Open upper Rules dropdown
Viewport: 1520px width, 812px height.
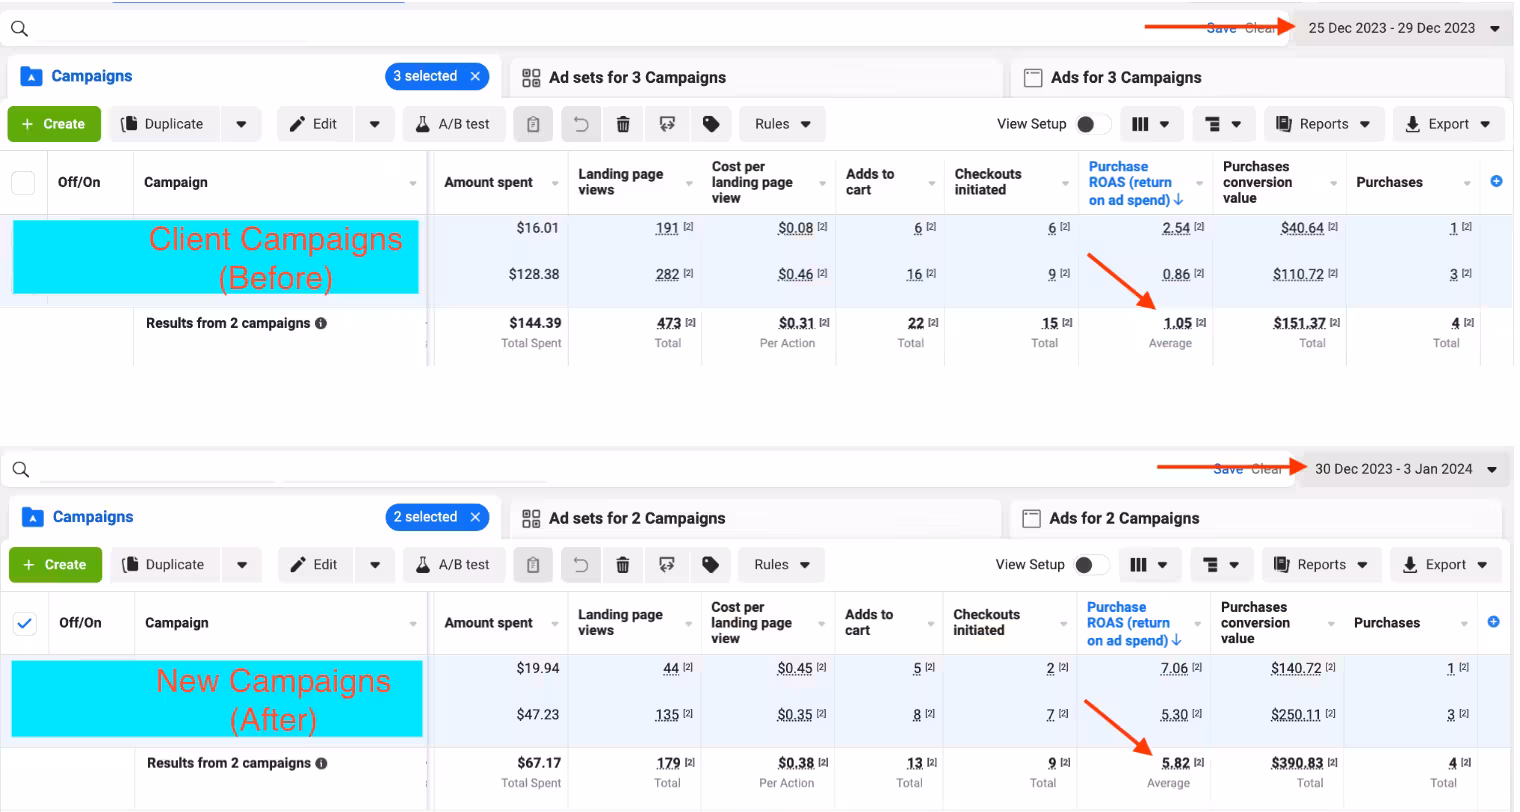[x=782, y=124]
